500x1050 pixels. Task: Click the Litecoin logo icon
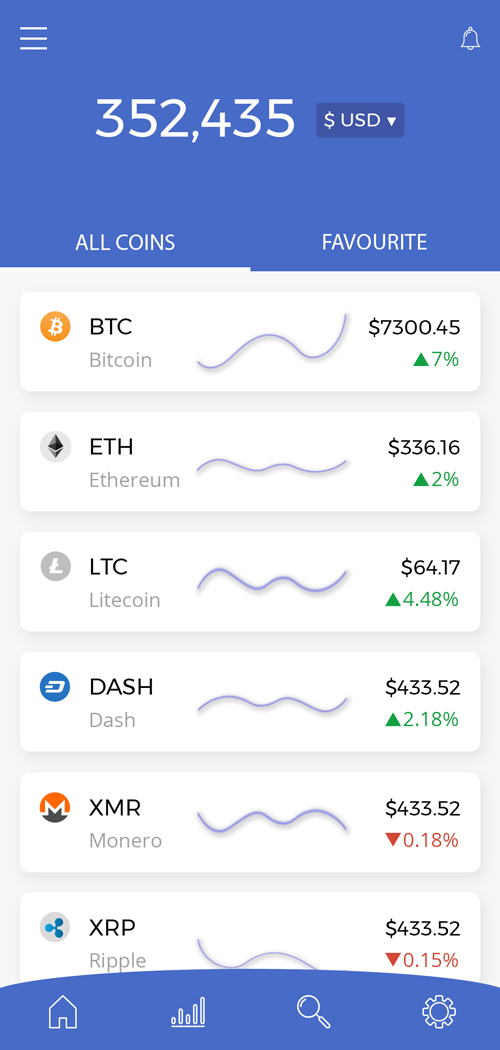click(55, 567)
